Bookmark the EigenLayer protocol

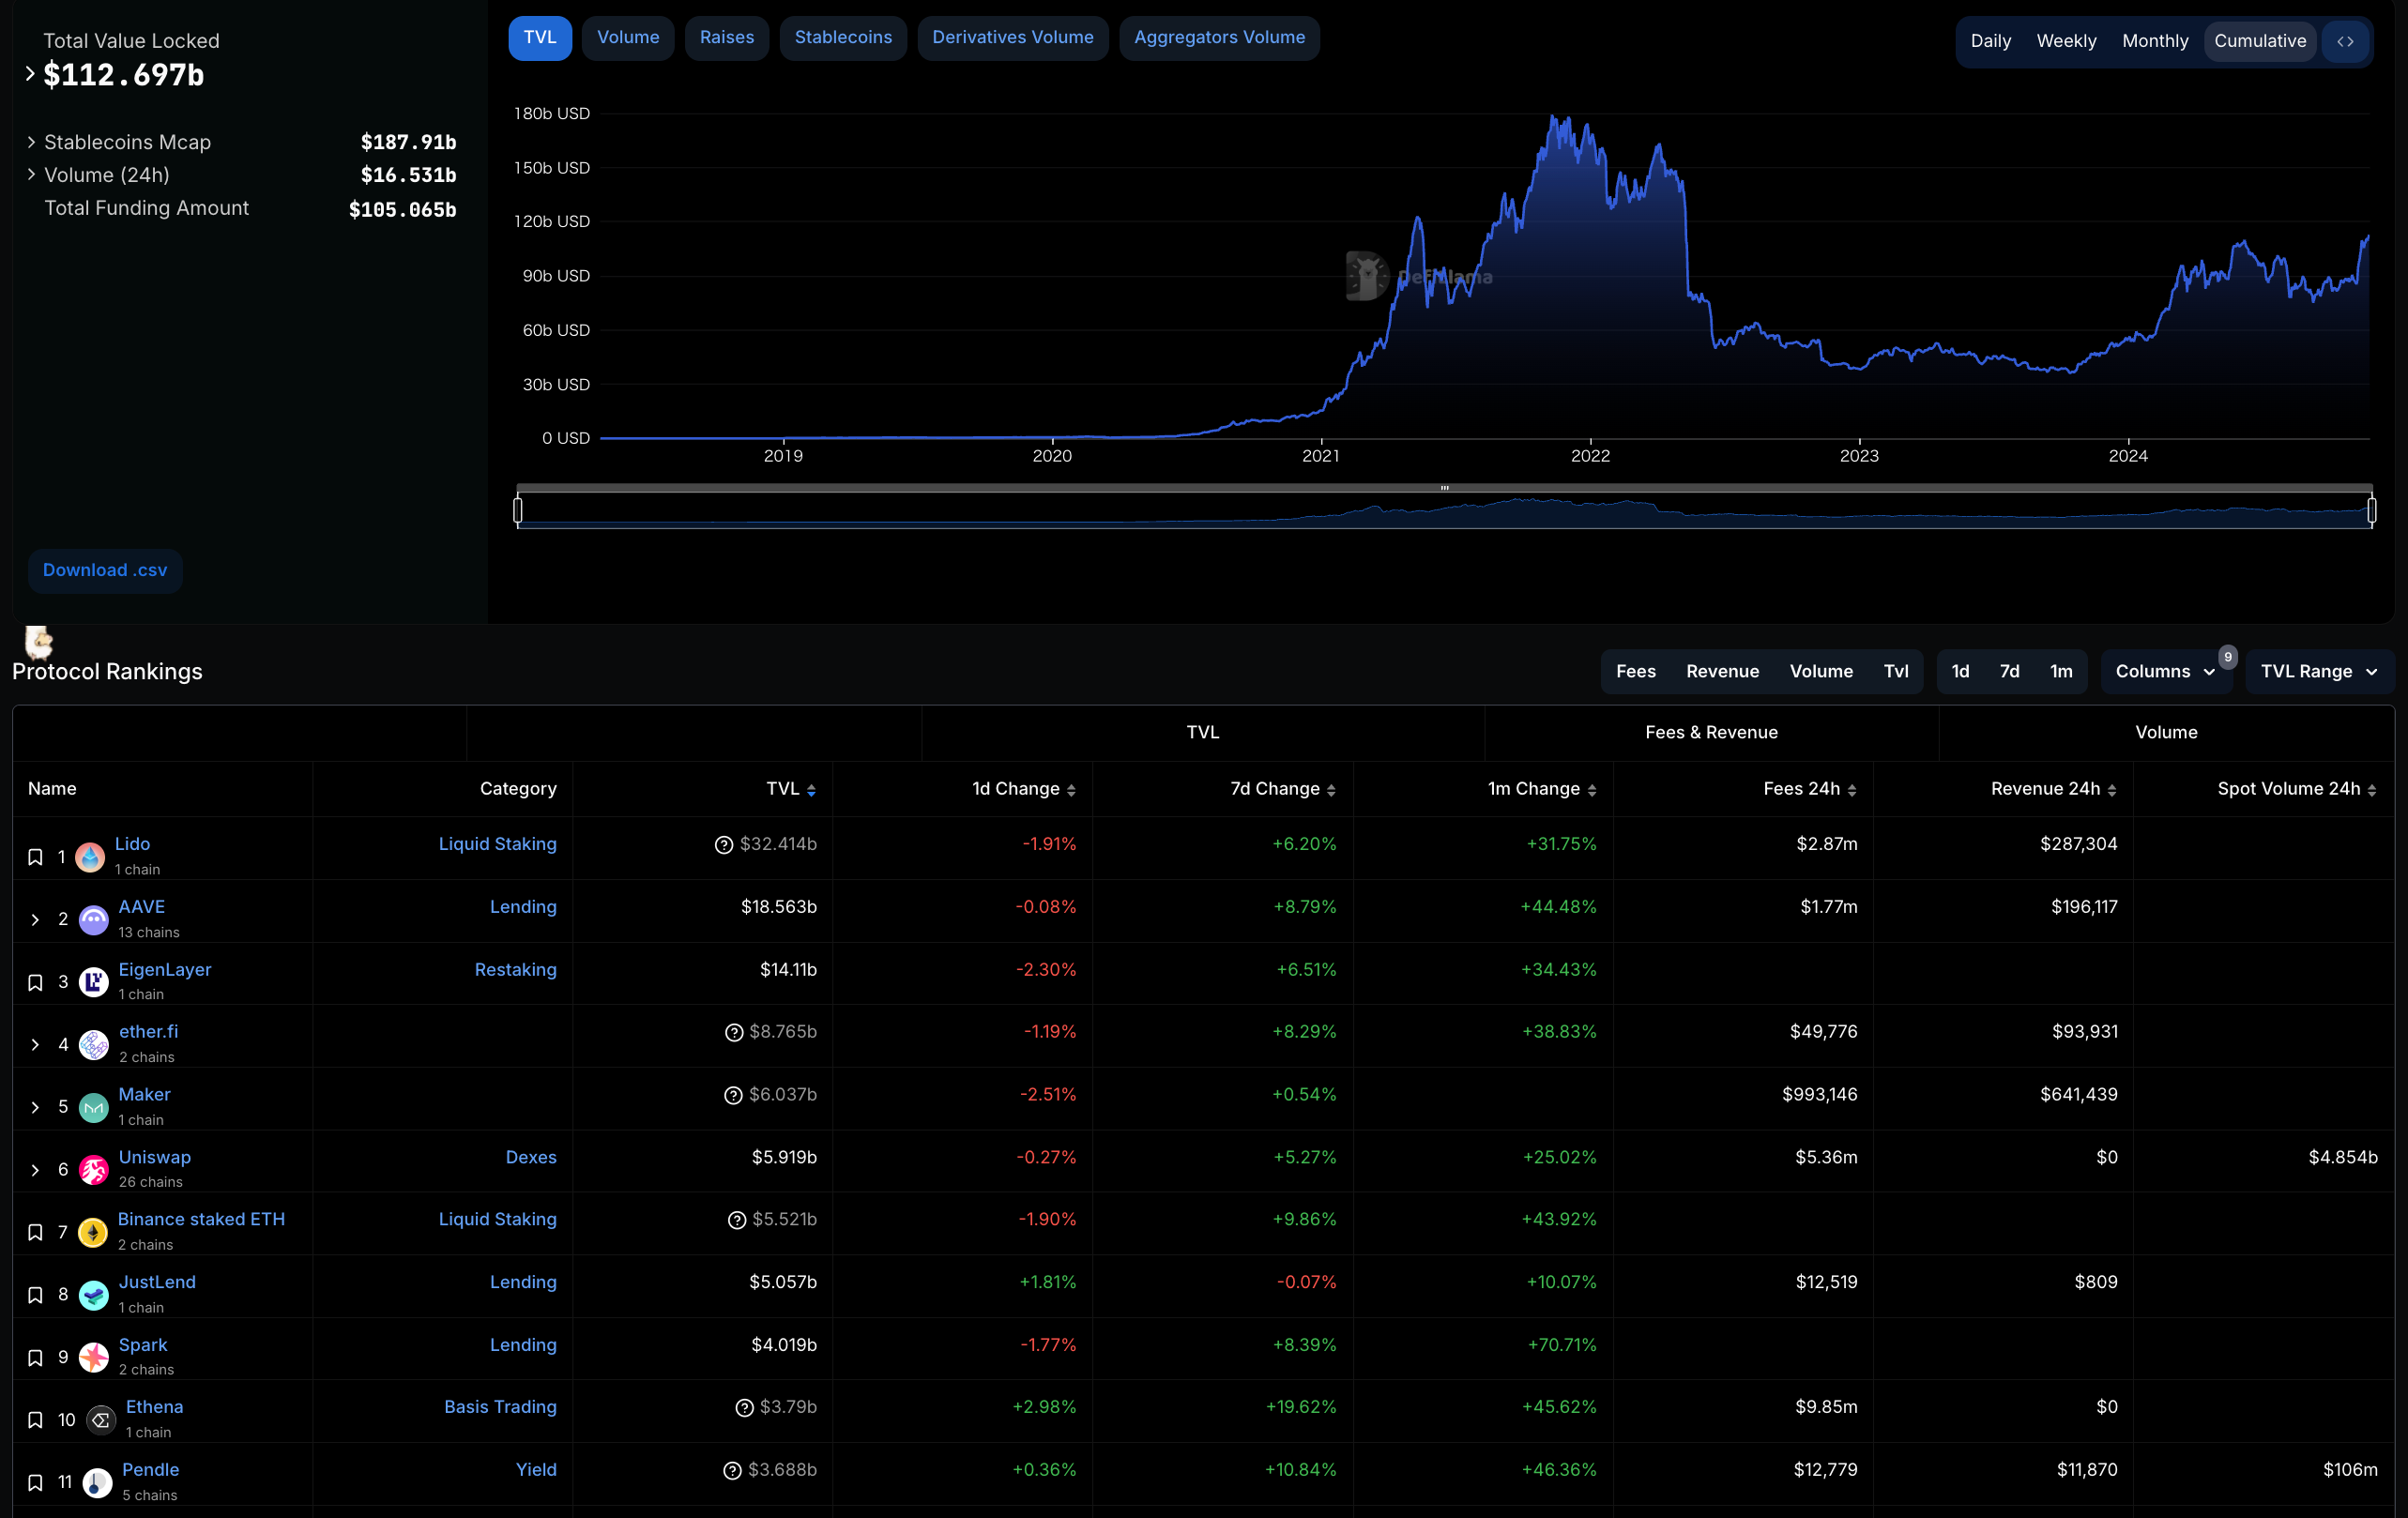[35, 982]
